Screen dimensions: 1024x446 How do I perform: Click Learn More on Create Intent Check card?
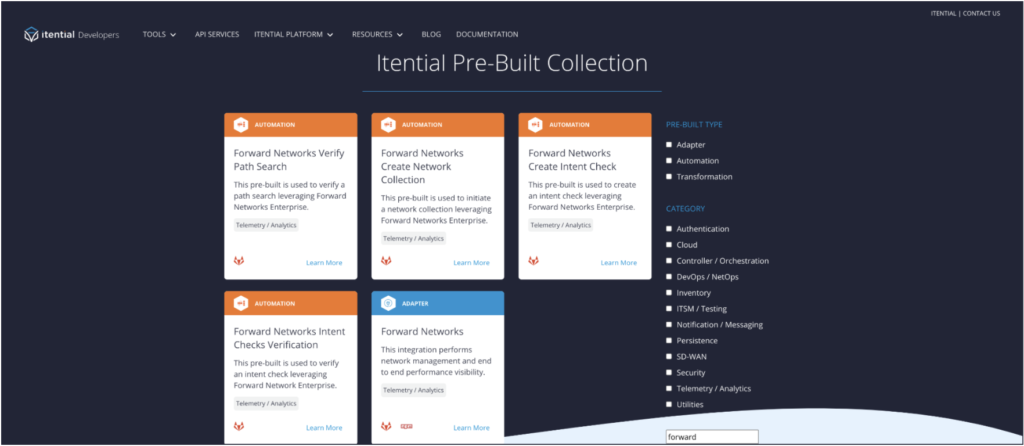(x=618, y=263)
